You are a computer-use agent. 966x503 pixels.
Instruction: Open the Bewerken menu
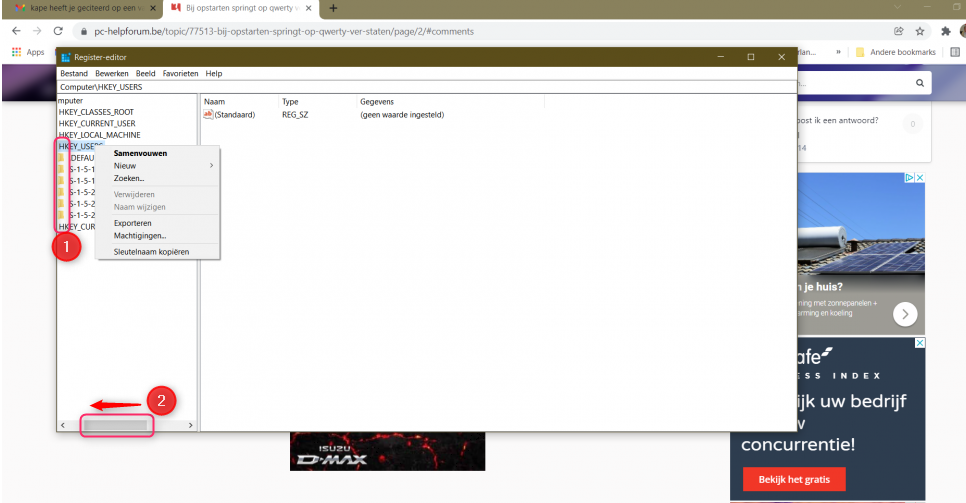[112, 73]
